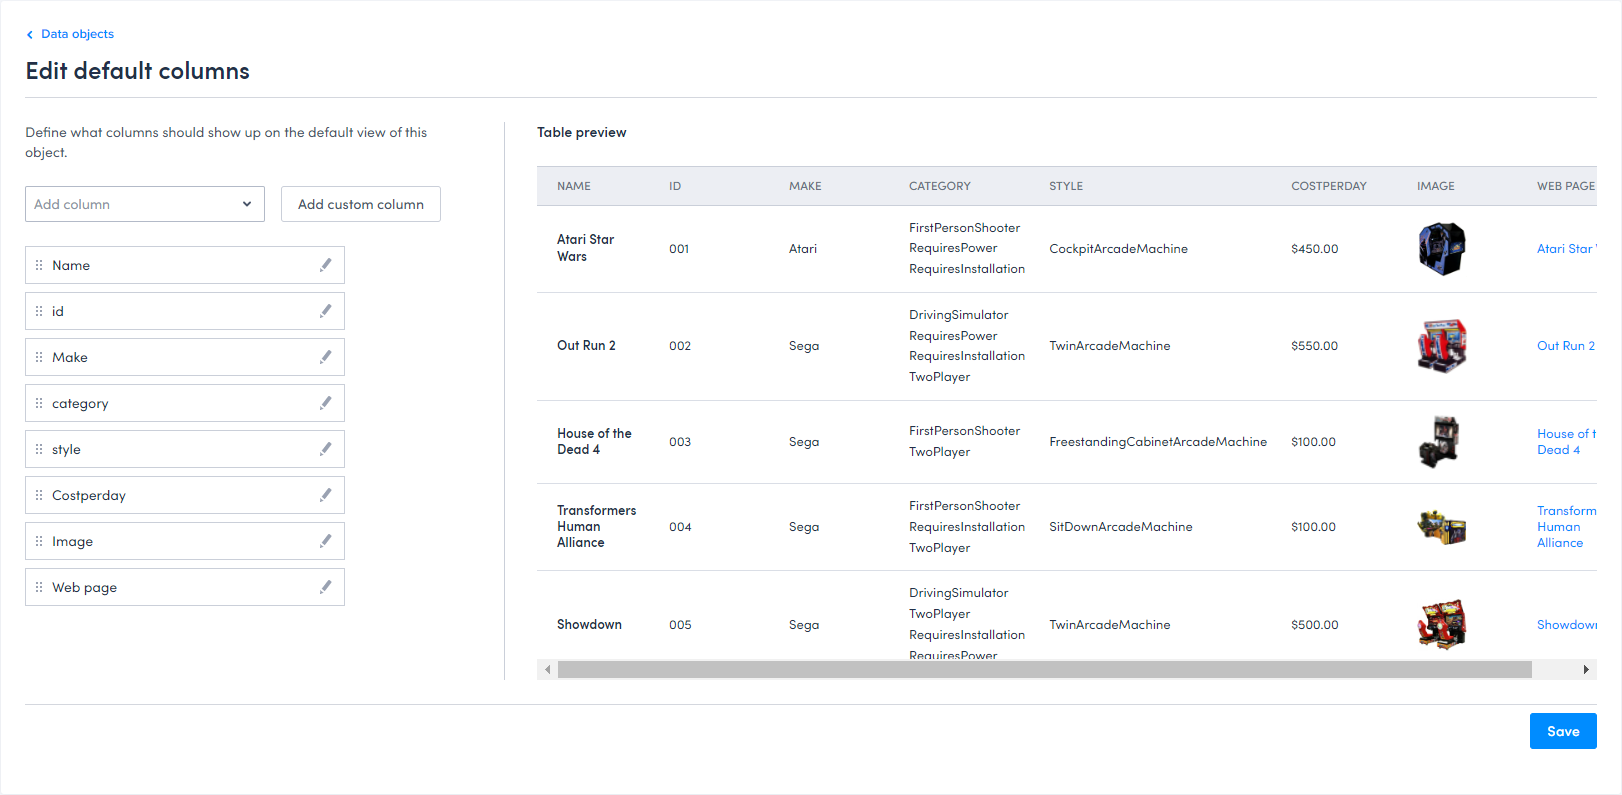Click the $450.00 cost cell

[1314, 249]
